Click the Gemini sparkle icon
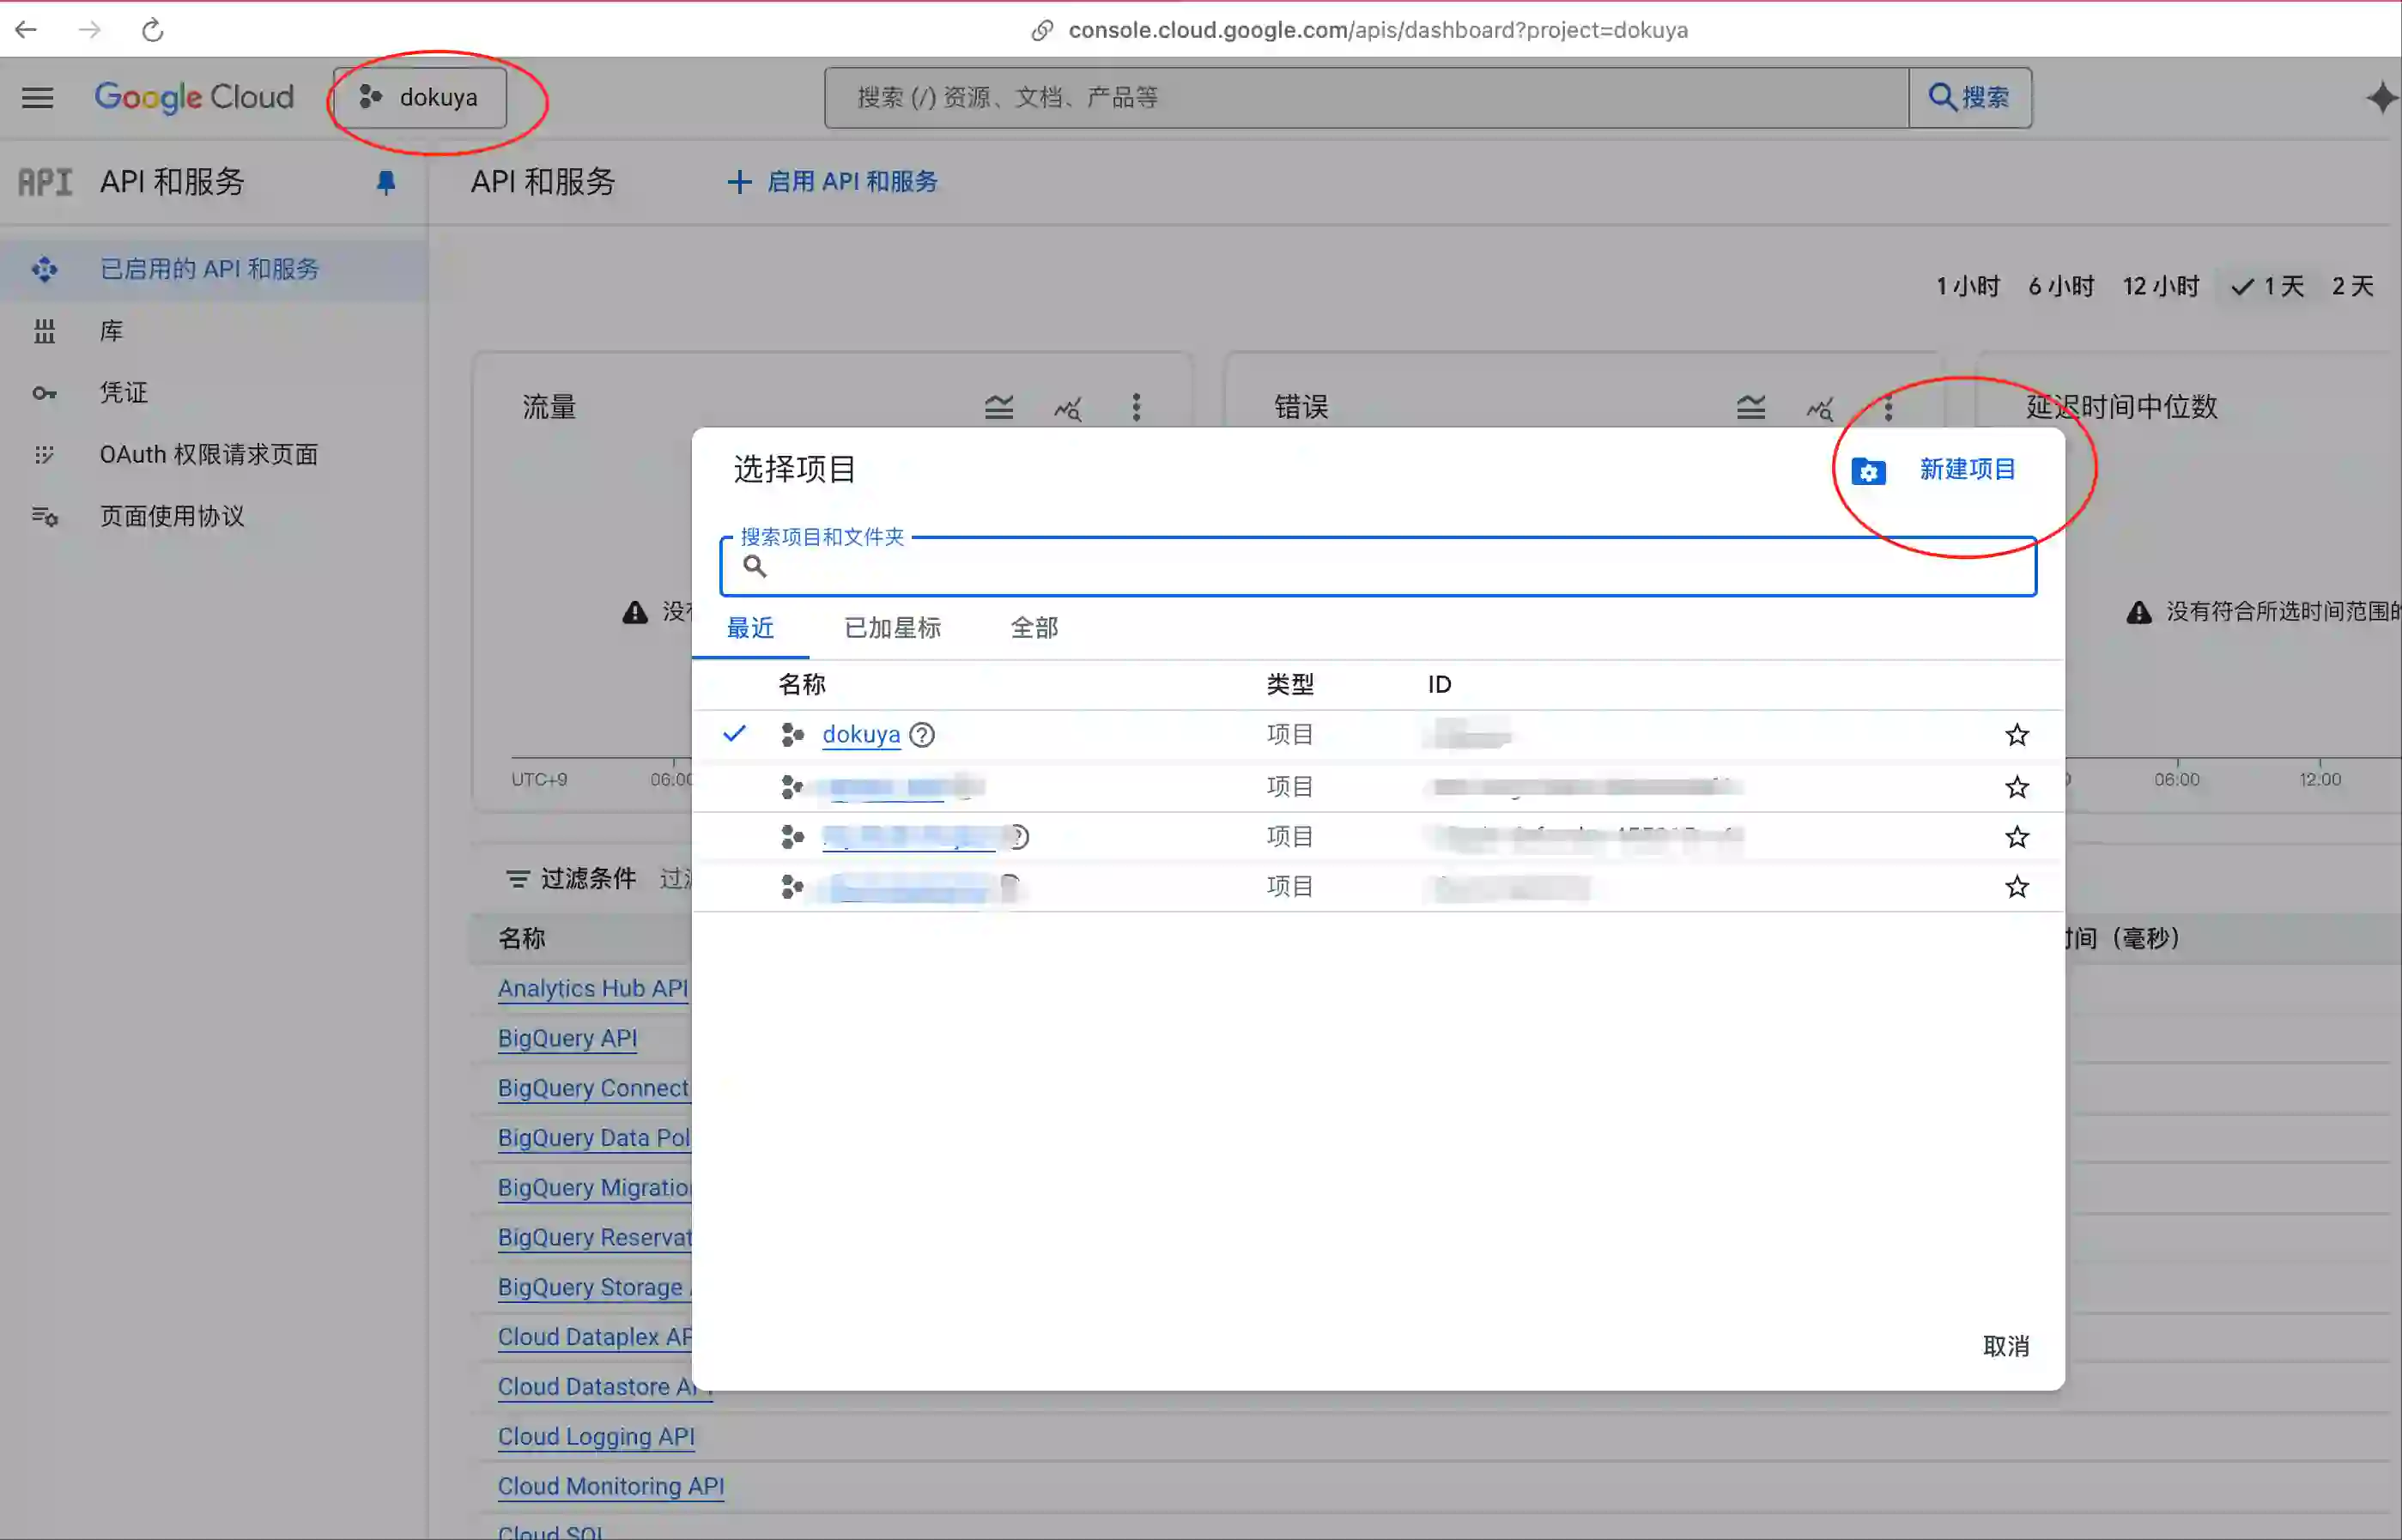The image size is (2402, 1540). (2382, 97)
